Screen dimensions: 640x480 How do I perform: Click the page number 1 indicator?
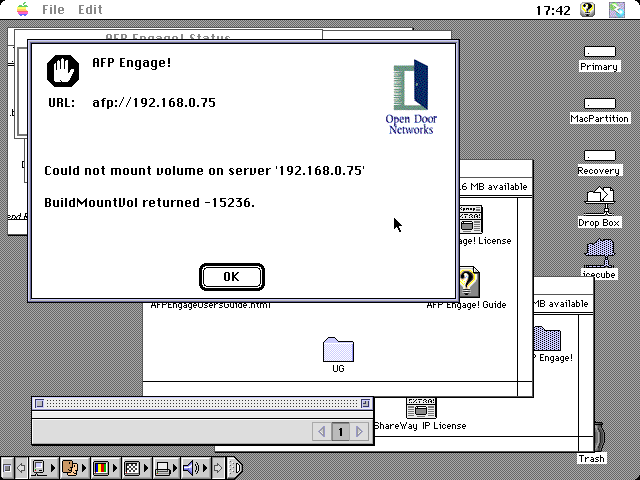pyautogui.click(x=340, y=431)
